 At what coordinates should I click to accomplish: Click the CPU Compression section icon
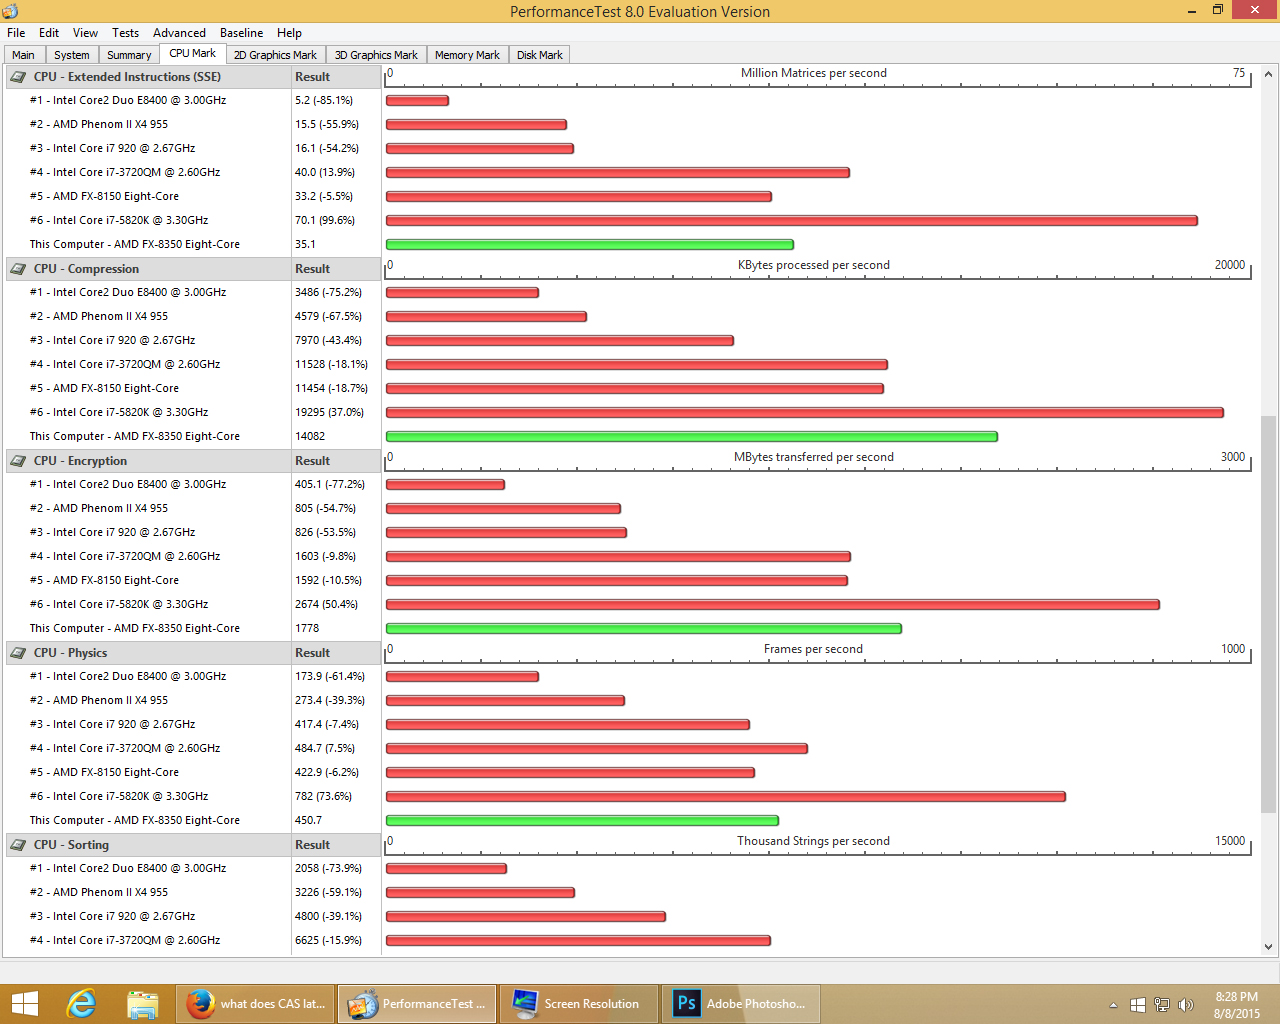pyautogui.click(x=18, y=269)
